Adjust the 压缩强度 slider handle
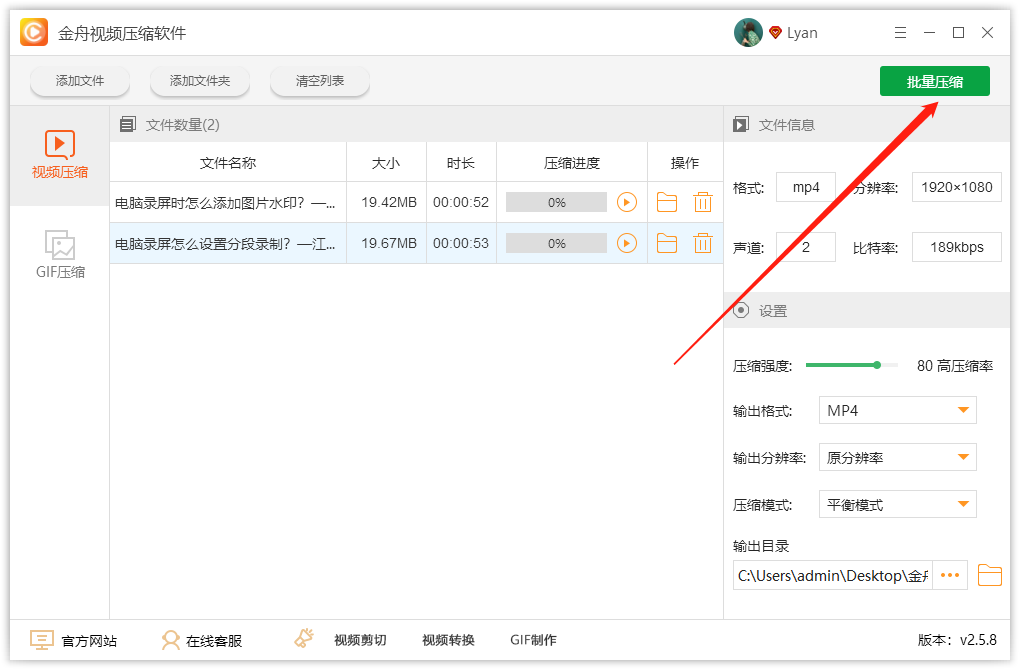The width and height of the screenshot is (1020, 670). pyautogui.click(x=877, y=366)
